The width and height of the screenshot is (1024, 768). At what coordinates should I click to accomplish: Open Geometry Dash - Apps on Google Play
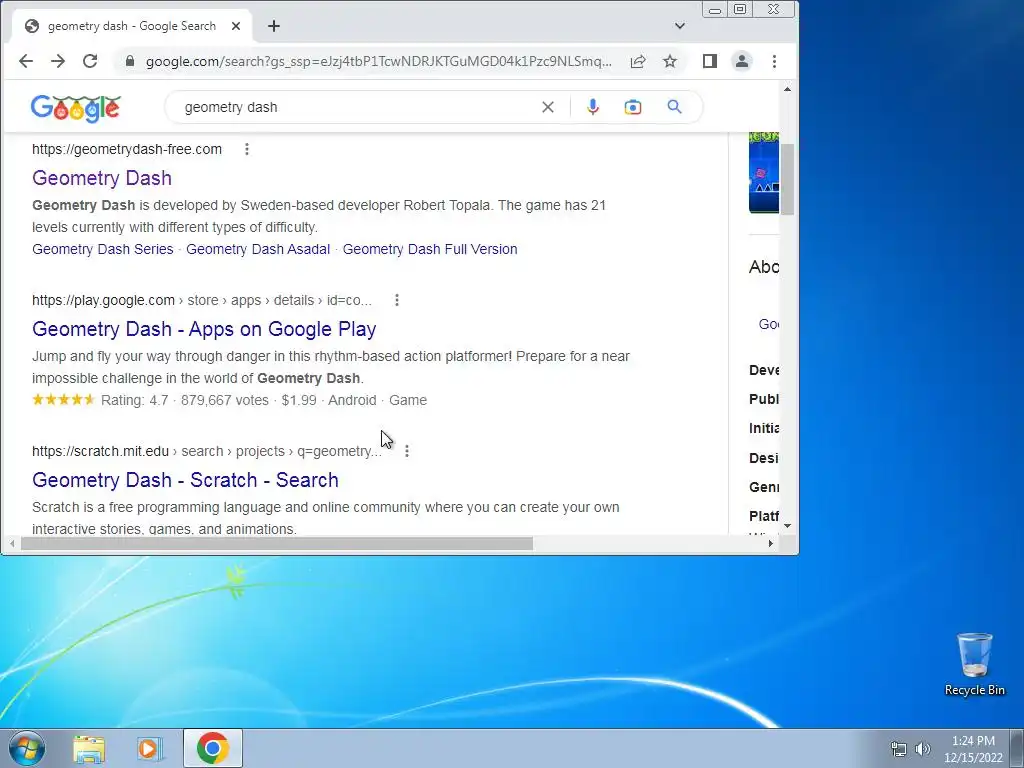point(204,329)
